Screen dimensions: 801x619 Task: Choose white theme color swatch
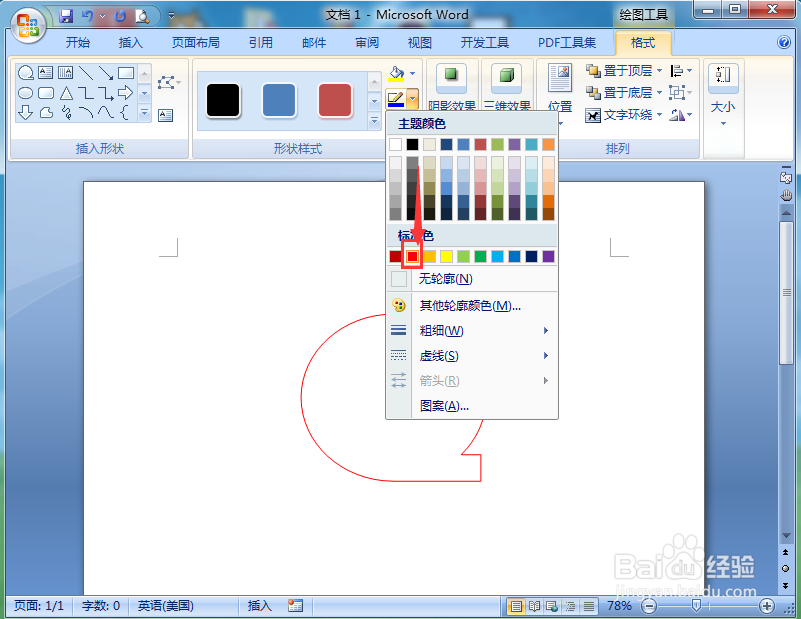395,145
